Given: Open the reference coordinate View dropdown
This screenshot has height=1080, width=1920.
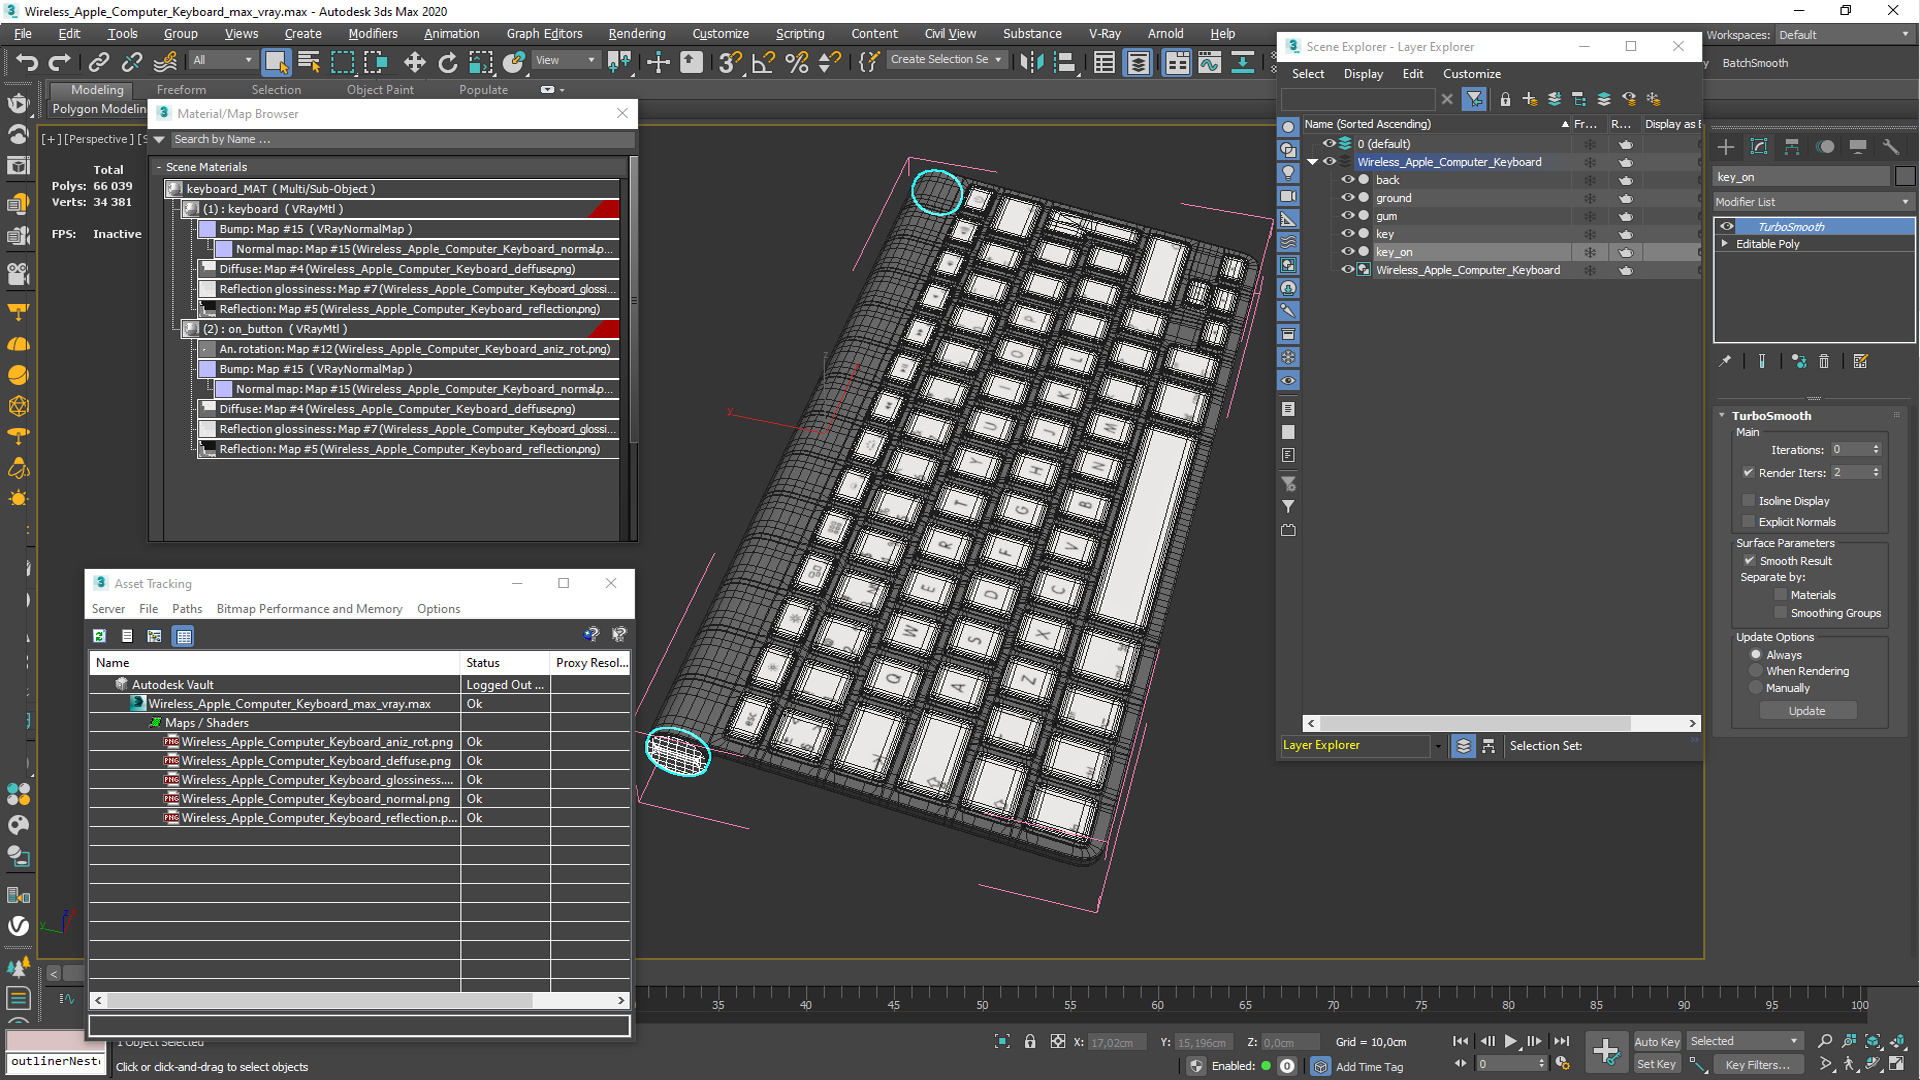Looking at the screenshot, I should tap(565, 61).
